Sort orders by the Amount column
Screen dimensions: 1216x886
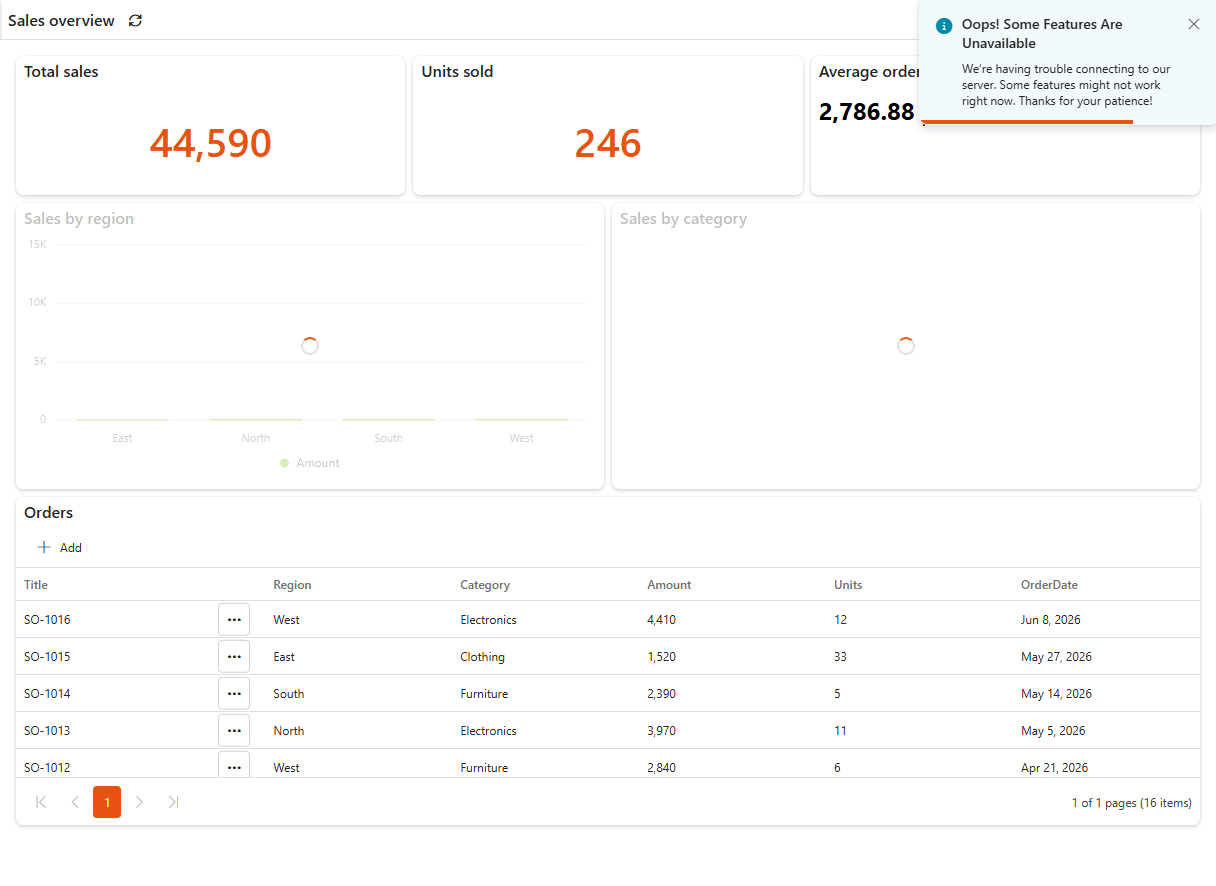669,585
